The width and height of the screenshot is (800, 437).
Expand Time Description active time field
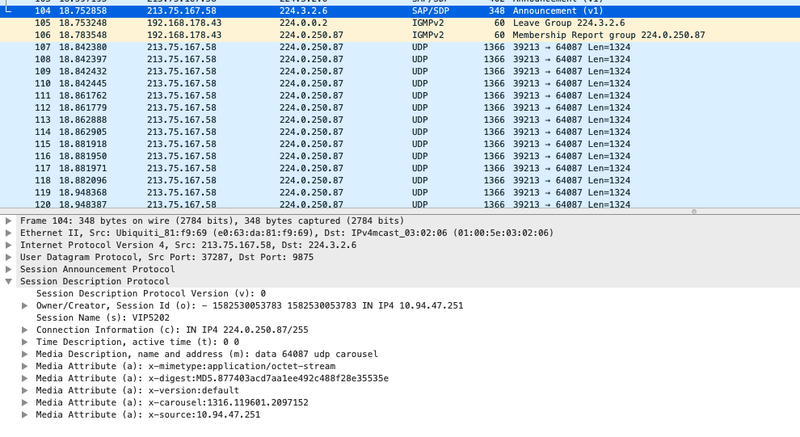coord(24,342)
